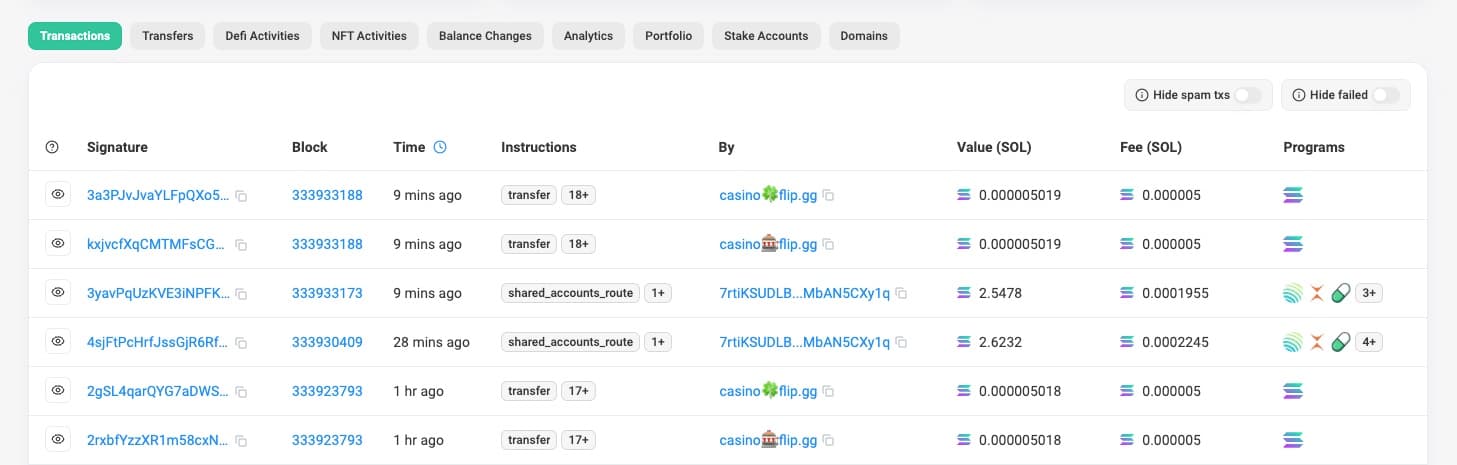The image size is (1457, 465).
Task: Click shared_accounts_route tag in 3yavPqUzKVE3iNPFK row
Action: pos(570,293)
